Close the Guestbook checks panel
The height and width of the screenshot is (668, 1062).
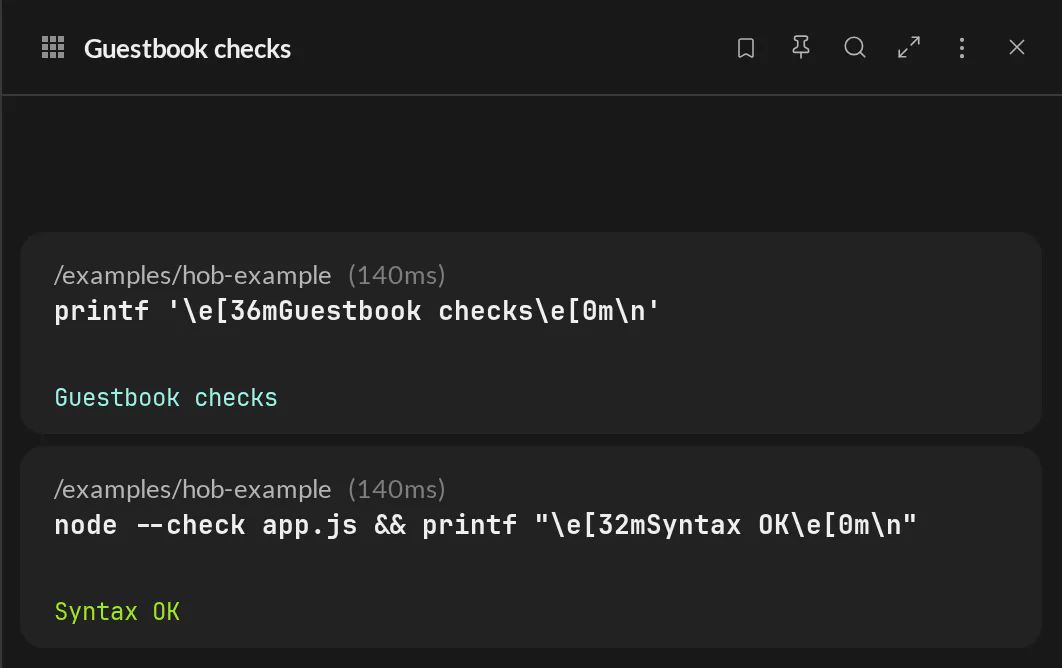[1017, 47]
